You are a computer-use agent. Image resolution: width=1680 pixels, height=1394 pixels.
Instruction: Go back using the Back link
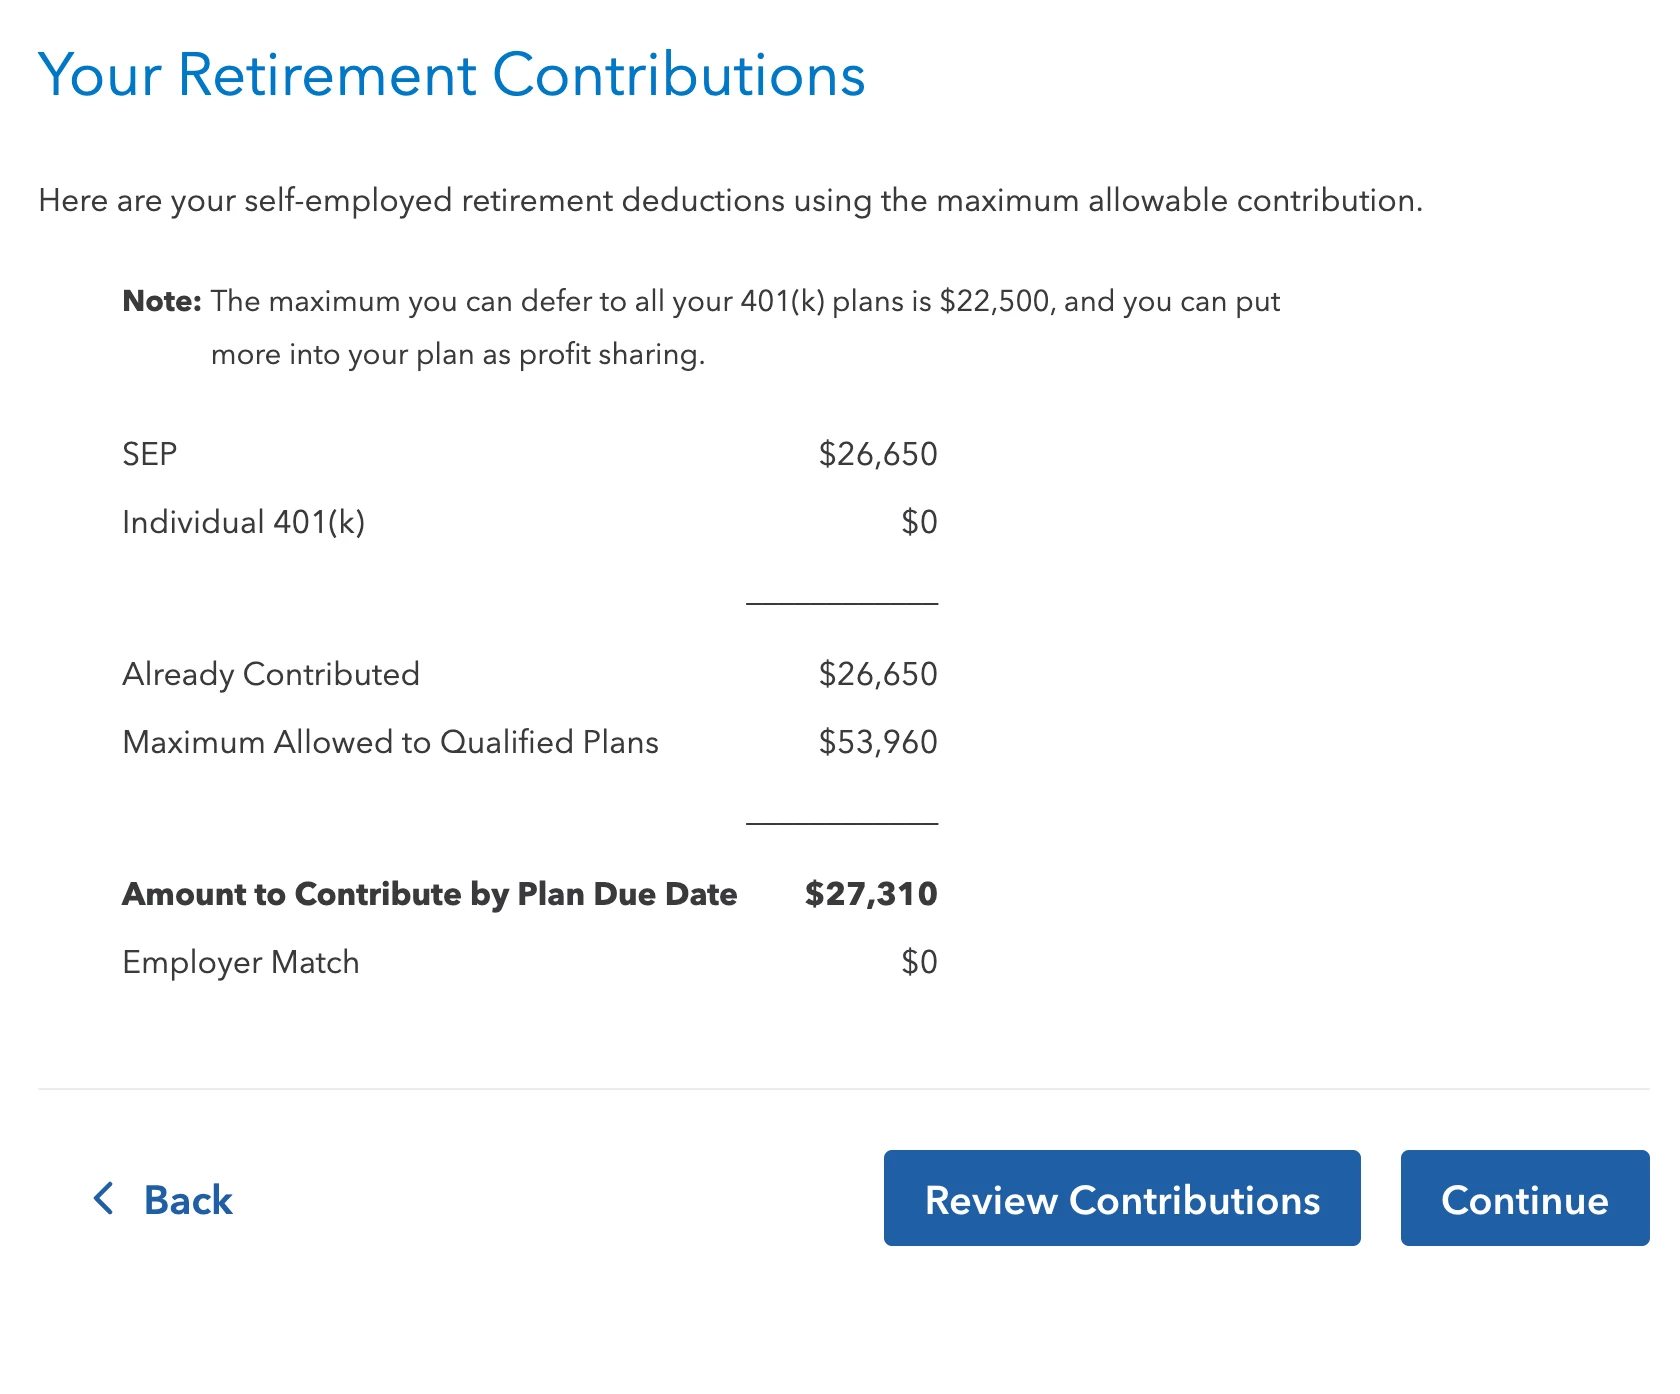(x=162, y=1199)
